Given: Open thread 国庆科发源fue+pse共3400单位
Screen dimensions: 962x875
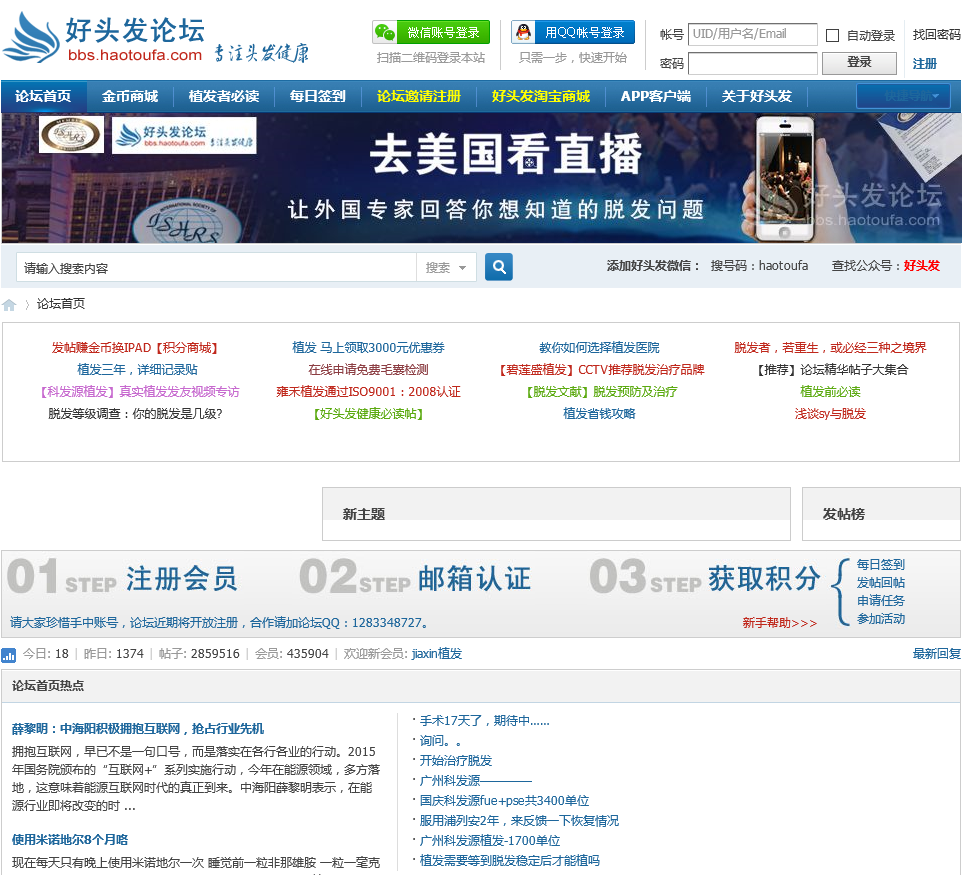Looking at the screenshot, I should (x=504, y=800).
